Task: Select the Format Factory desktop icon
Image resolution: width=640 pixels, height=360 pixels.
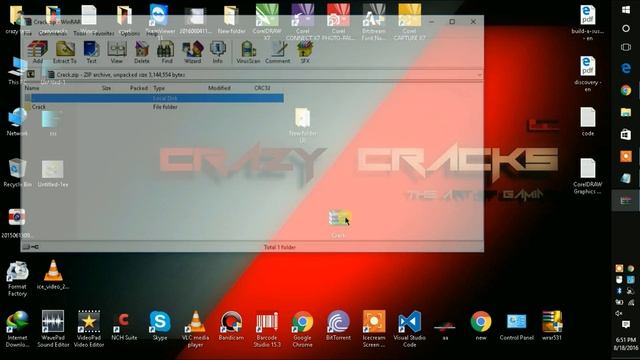Action: (17, 279)
